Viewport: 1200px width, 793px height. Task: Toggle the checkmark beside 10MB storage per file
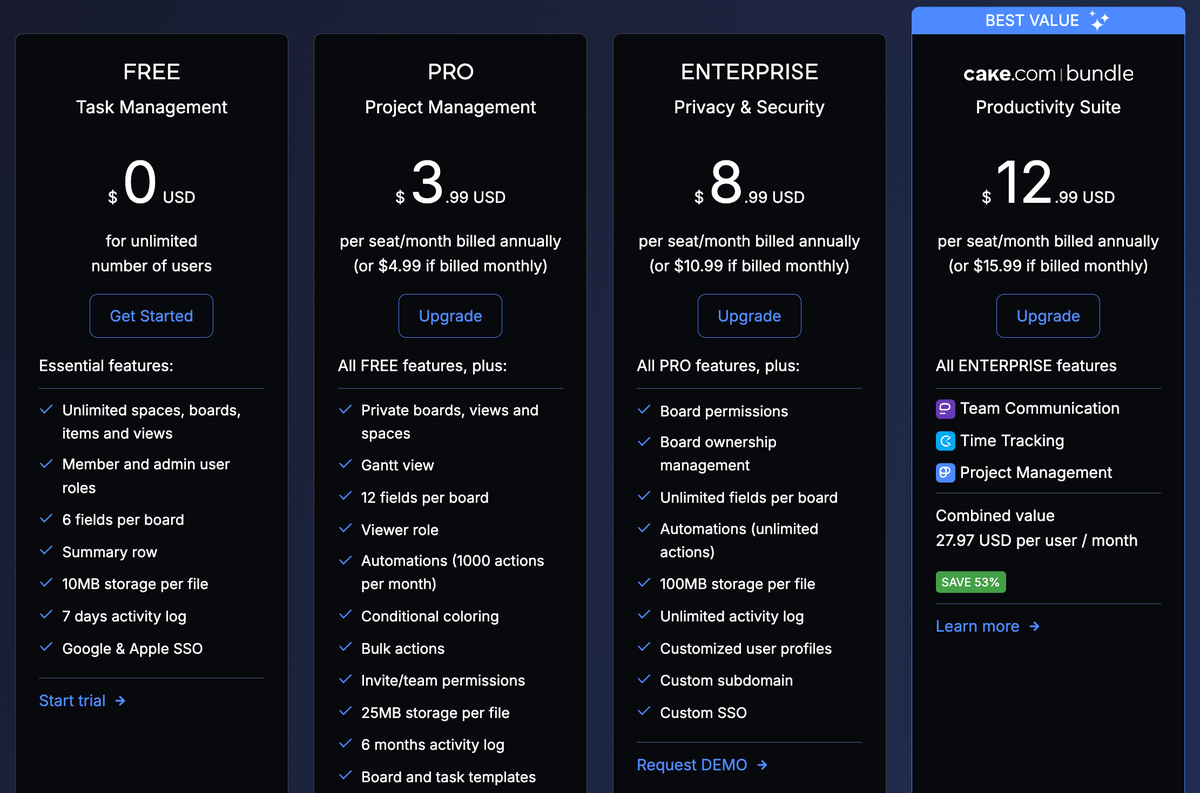point(45,584)
